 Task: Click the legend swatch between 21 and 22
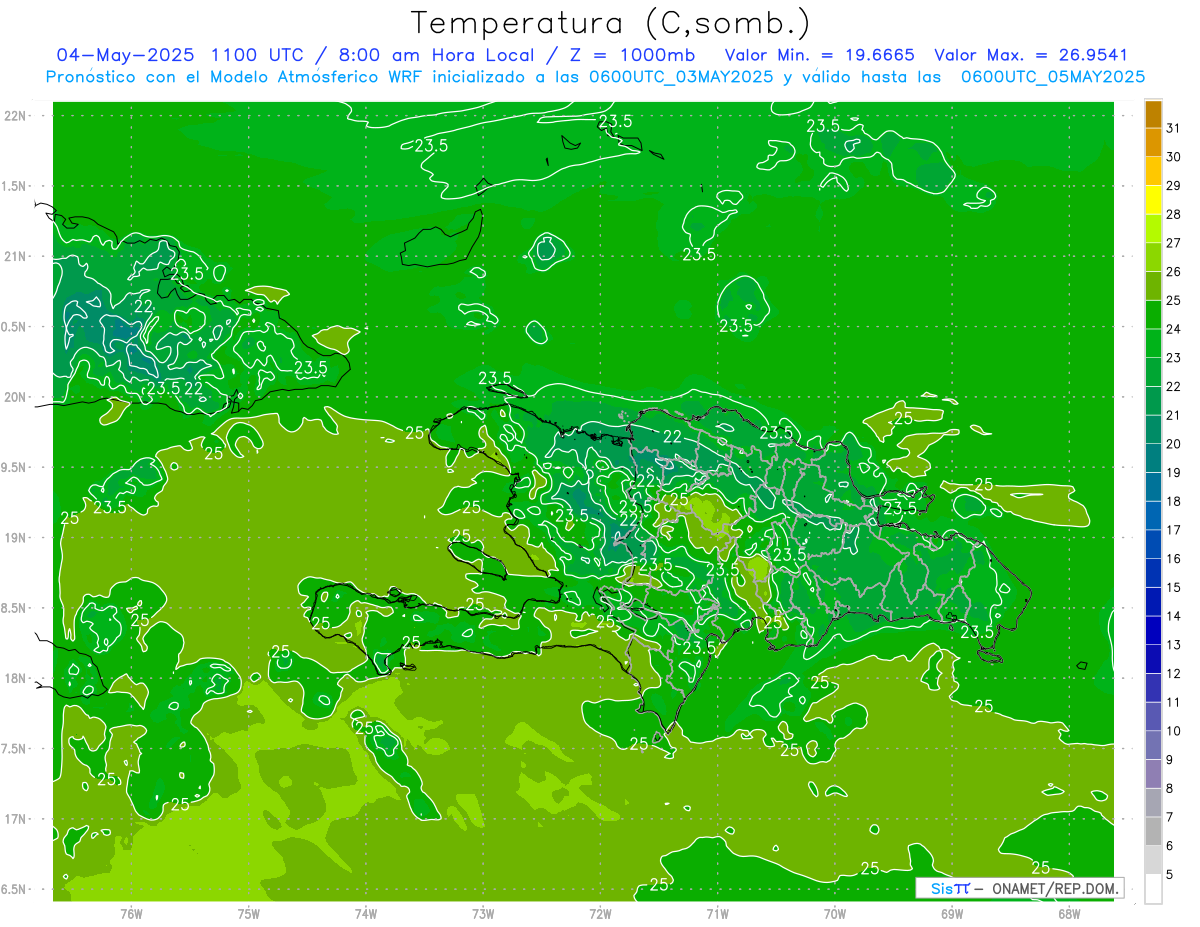(1153, 401)
